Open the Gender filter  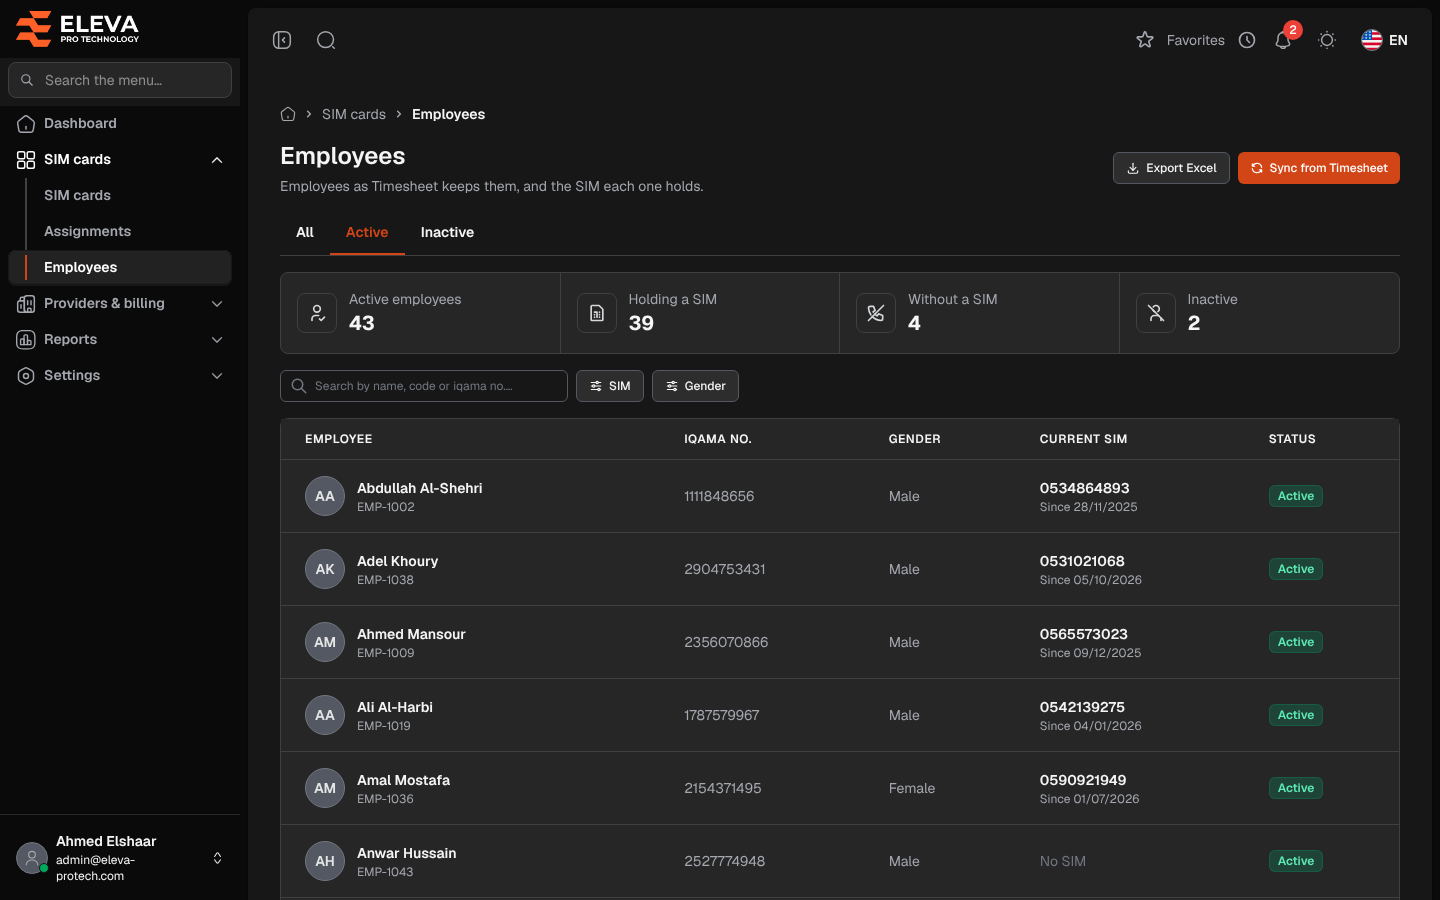click(695, 386)
